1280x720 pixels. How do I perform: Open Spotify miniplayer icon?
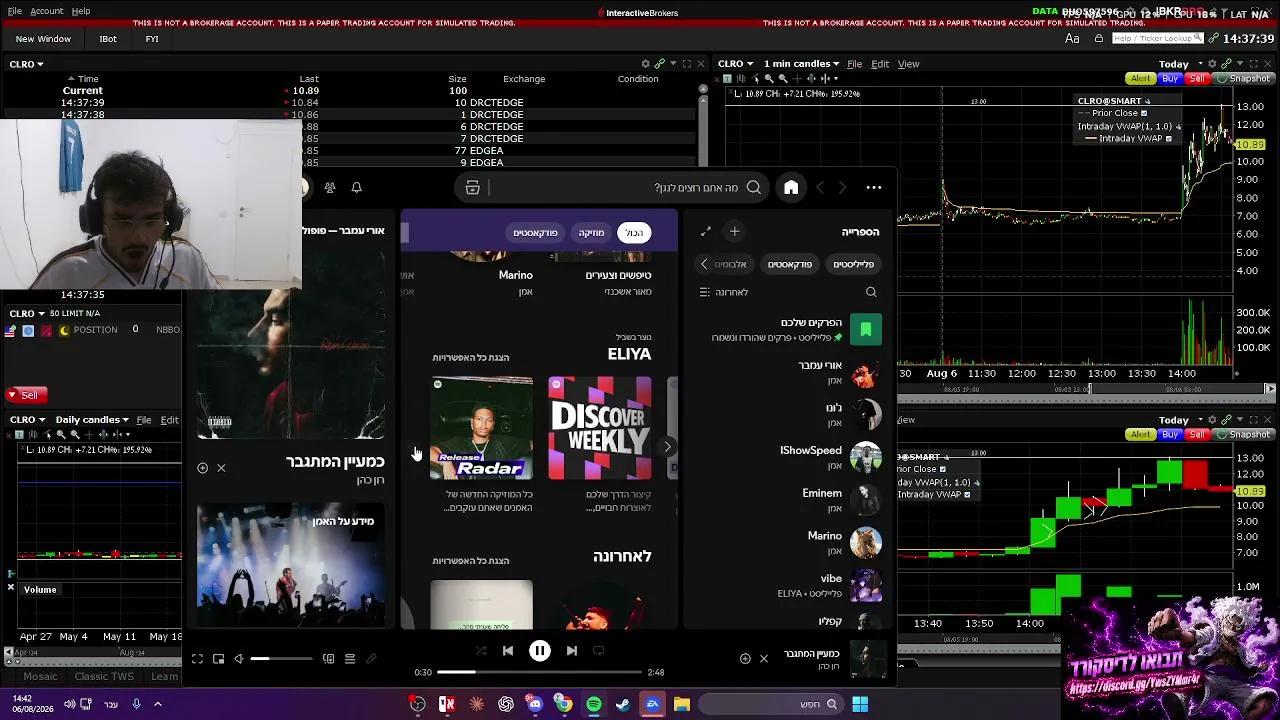pos(218,659)
